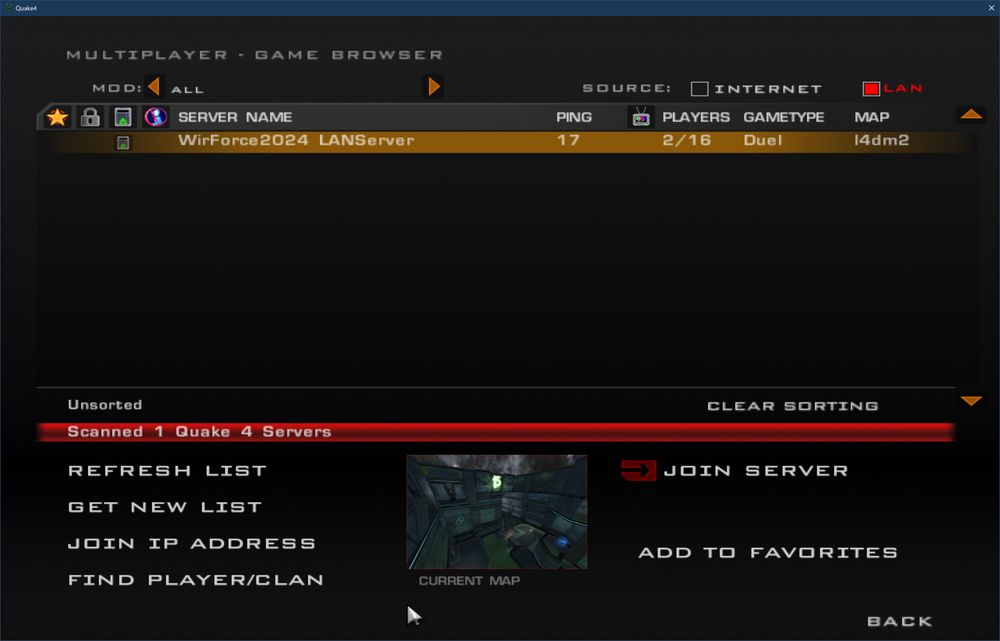Sort by dedicated server icon column
This screenshot has height=641, width=1000.
(122, 117)
